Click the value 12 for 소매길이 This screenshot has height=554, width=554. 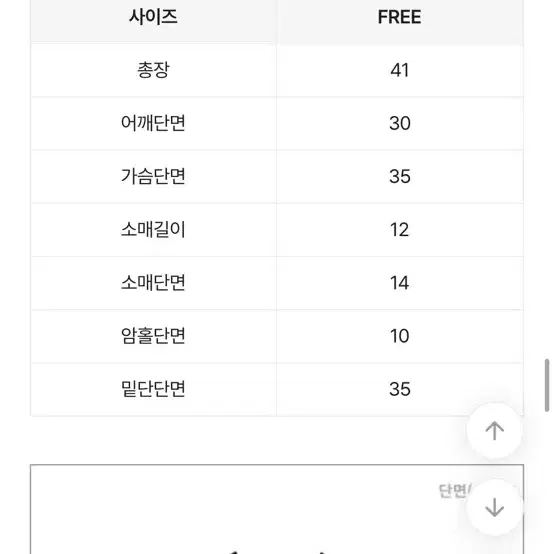click(400, 230)
